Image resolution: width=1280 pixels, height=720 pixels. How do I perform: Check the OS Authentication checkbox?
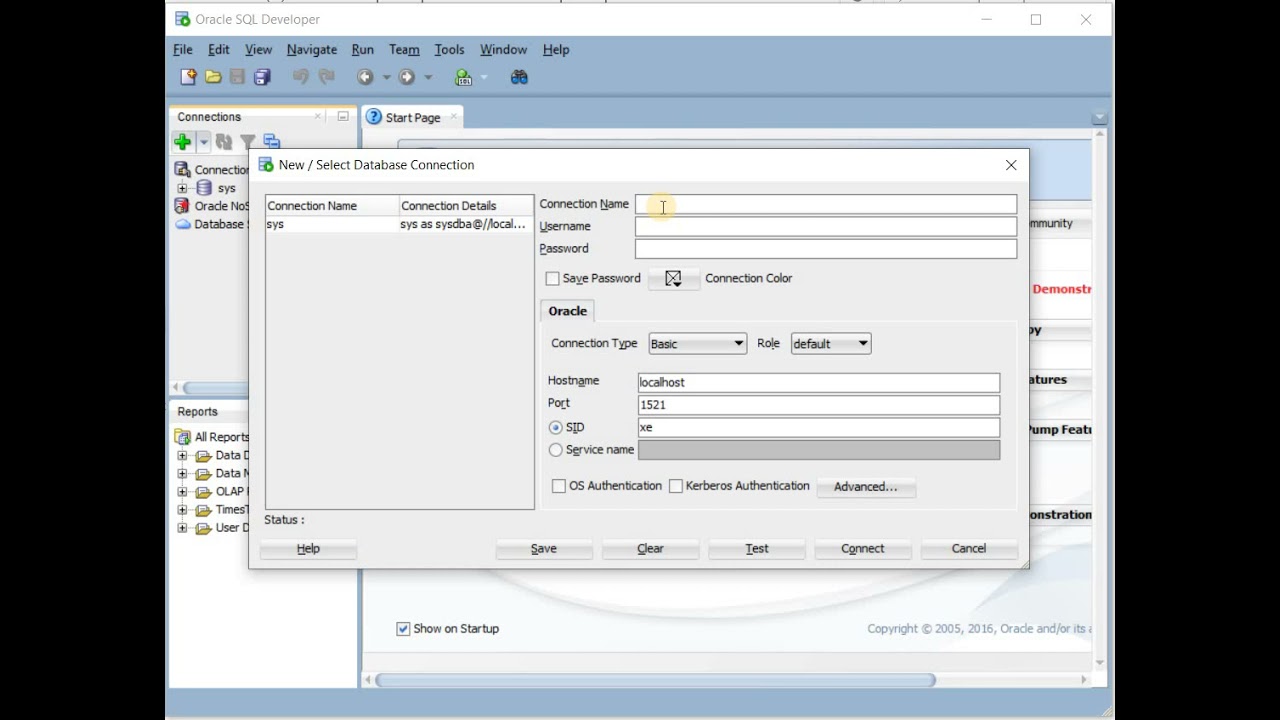pyautogui.click(x=559, y=486)
